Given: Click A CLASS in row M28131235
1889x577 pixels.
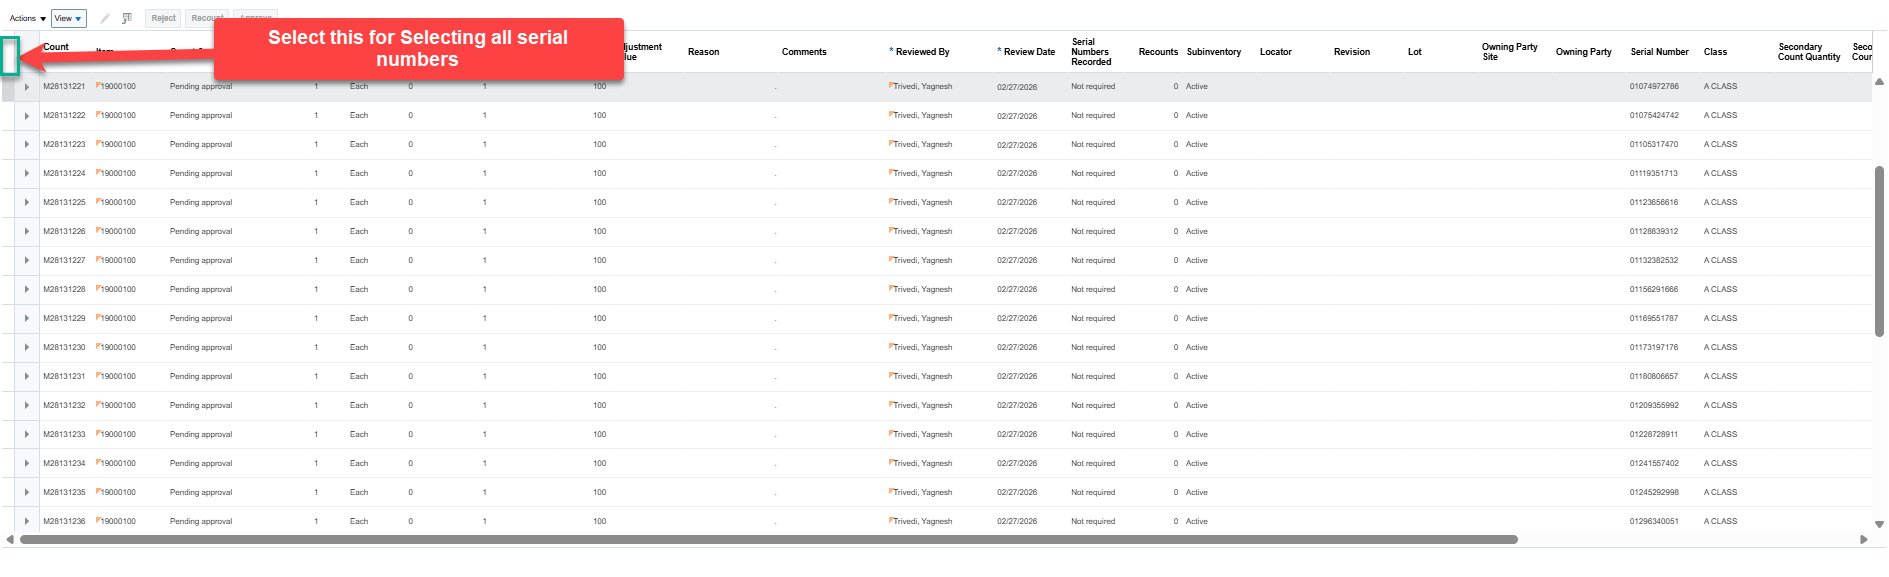Looking at the screenshot, I should point(1720,493).
